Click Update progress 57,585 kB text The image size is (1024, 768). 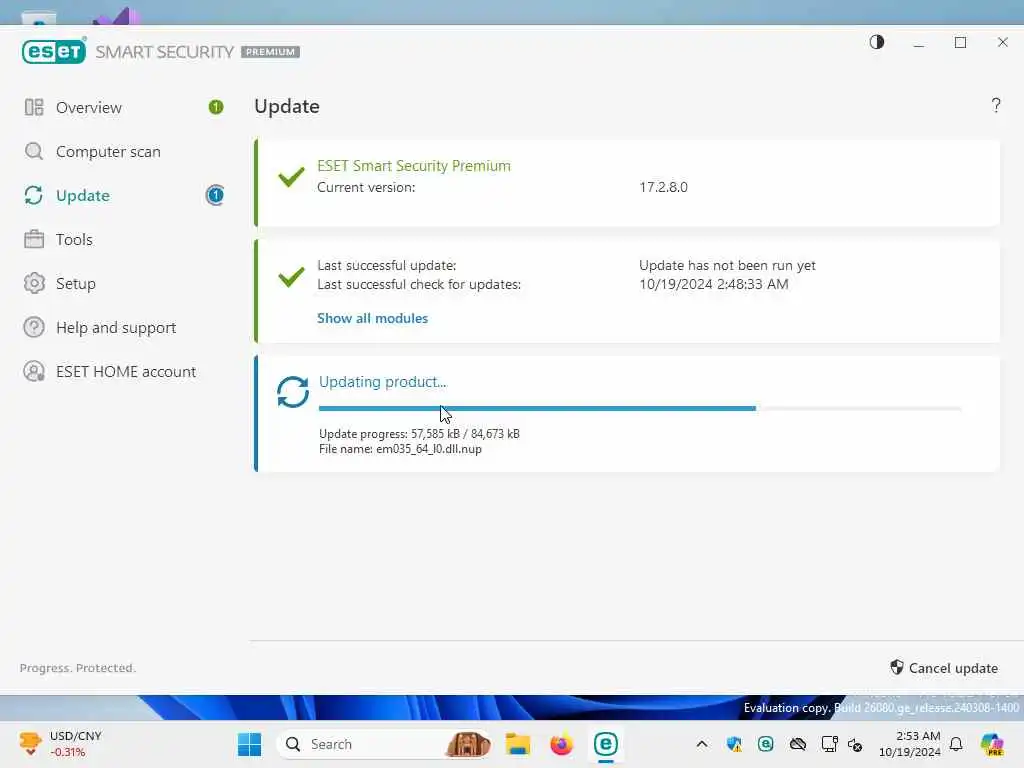419,434
